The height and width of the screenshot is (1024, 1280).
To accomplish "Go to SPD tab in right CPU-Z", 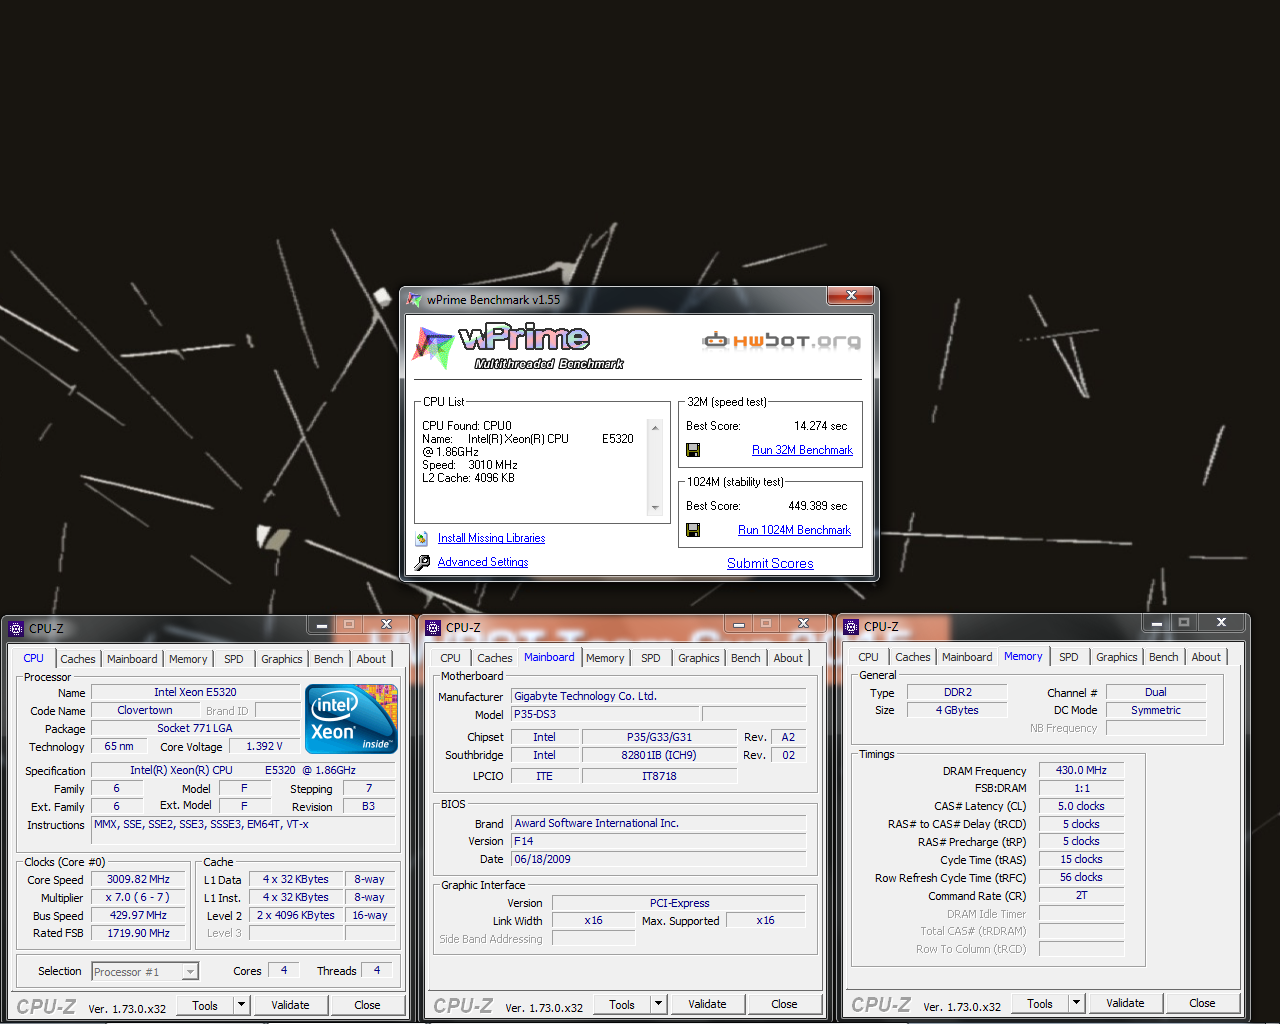I will click(1069, 657).
